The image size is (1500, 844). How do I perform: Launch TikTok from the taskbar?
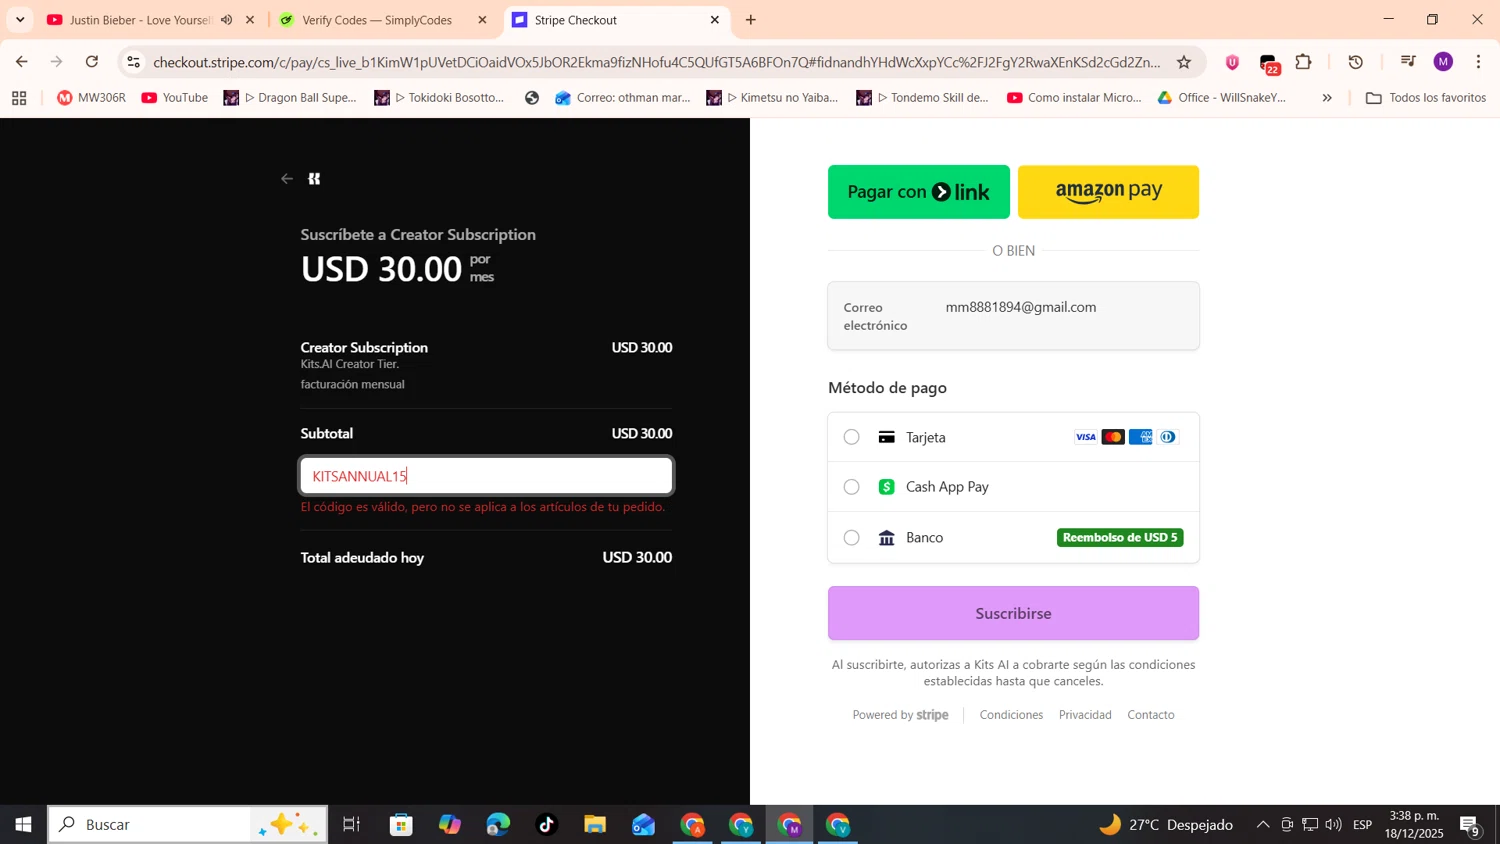[546, 825]
